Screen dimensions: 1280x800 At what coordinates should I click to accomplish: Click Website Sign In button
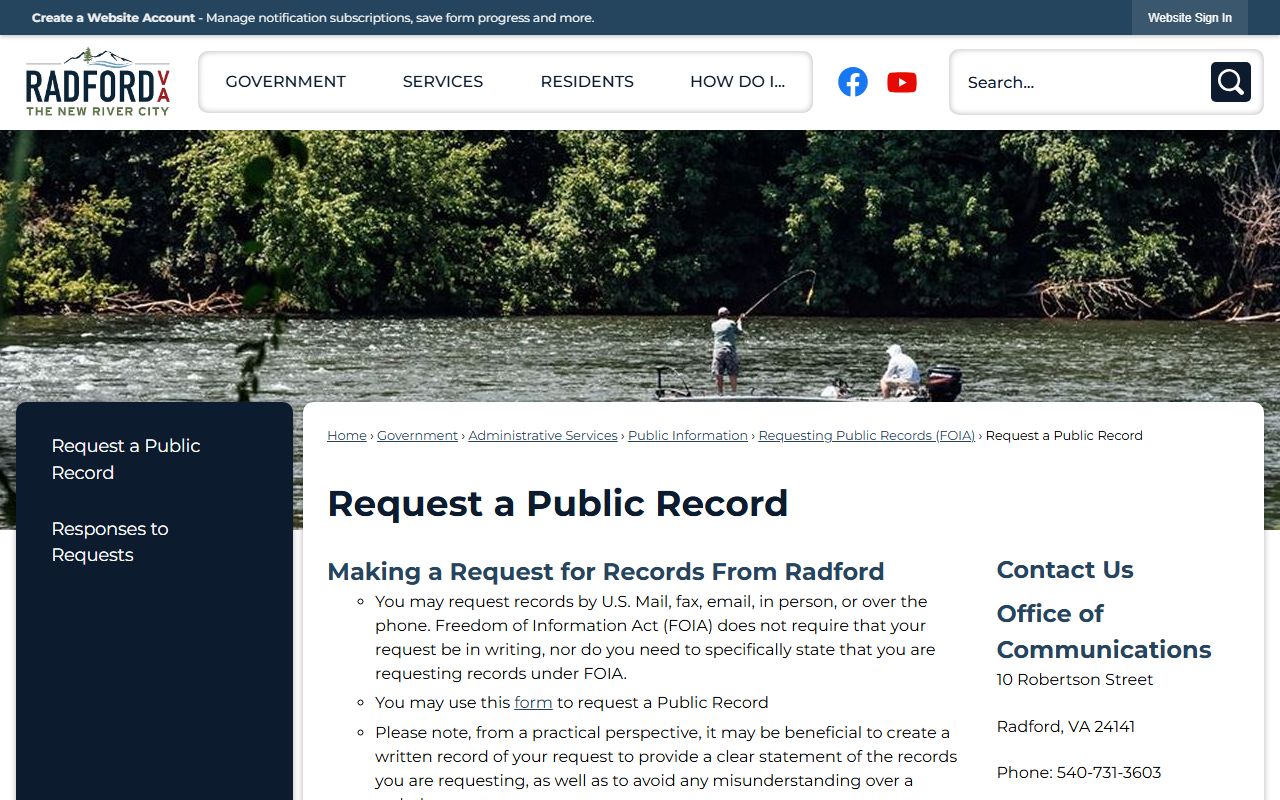(x=1190, y=18)
